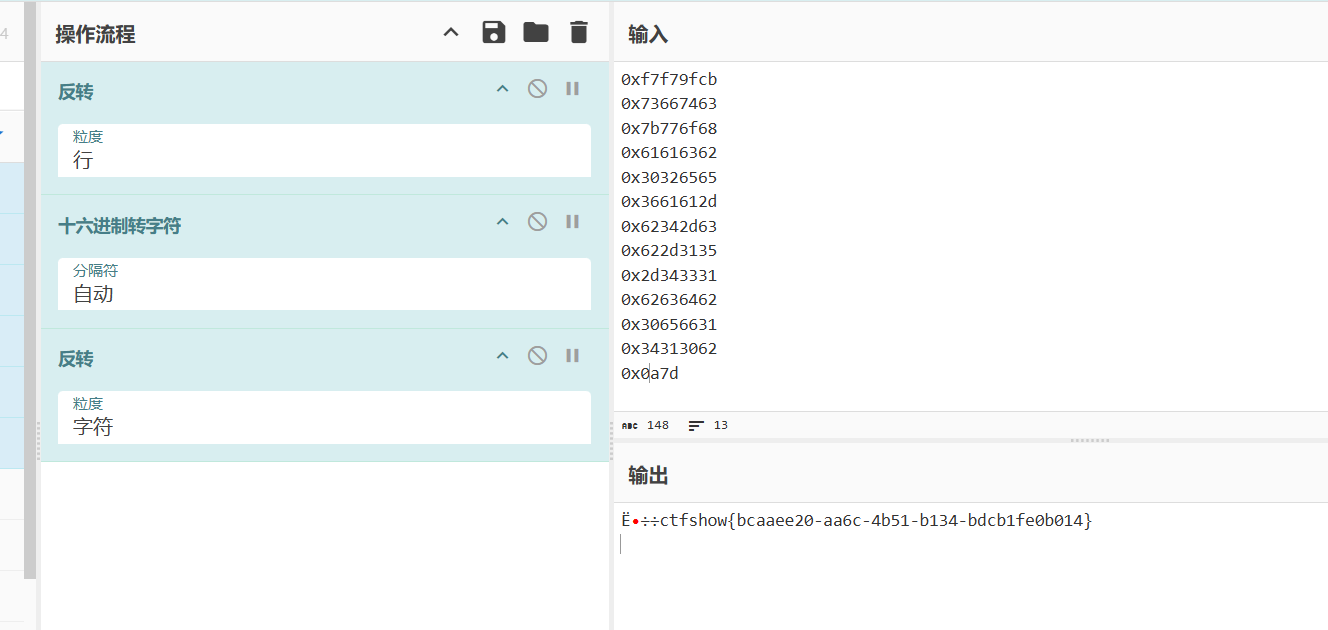1328x630 pixels.
Task: Open the load recipe folder icon
Action: 536,32
